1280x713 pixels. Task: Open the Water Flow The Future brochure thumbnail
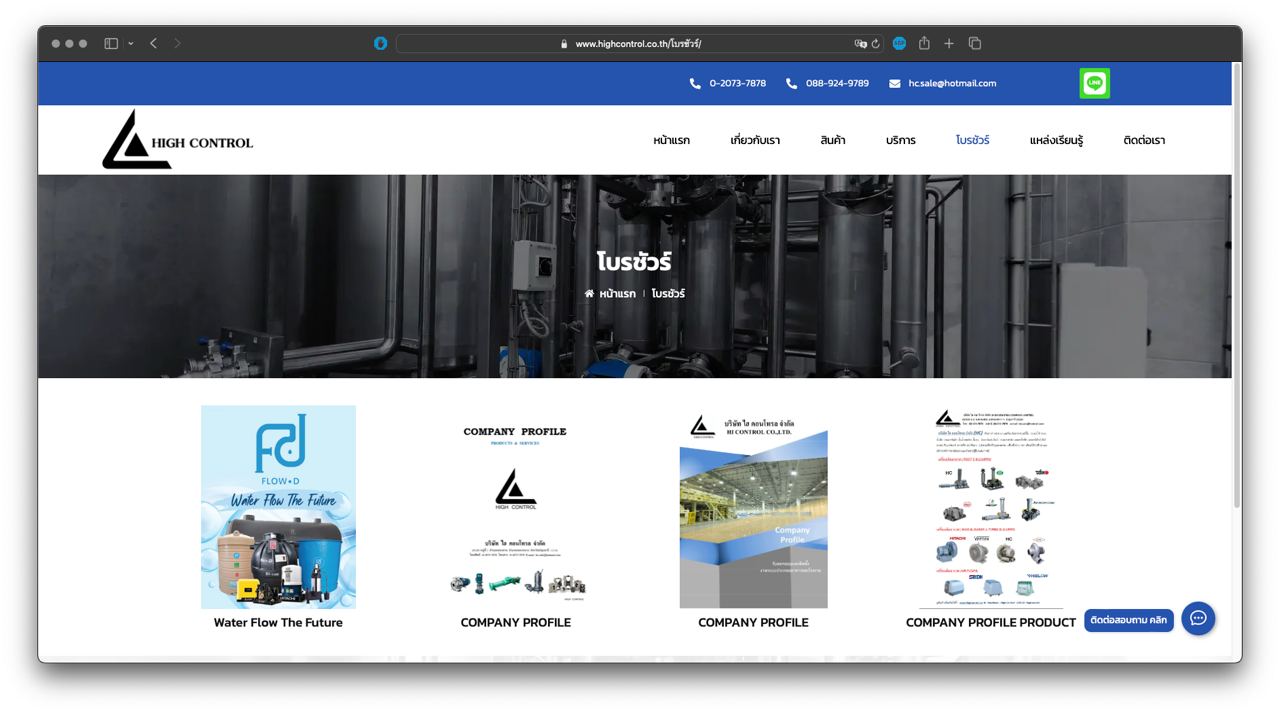click(x=278, y=507)
